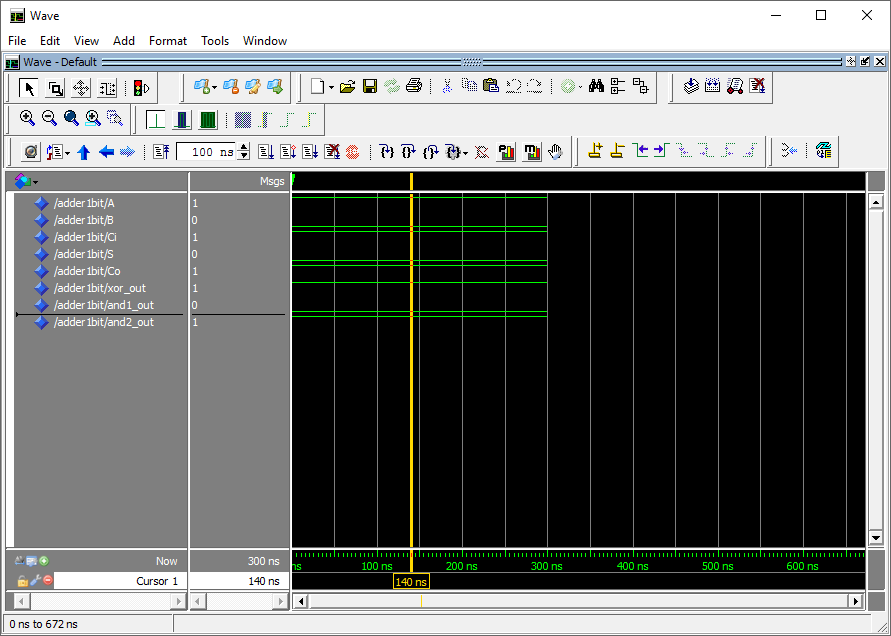The height and width of the screenshot is (636, 891).
Task: Select signal /adder1bit/Ci
Action: coord(85,237)
